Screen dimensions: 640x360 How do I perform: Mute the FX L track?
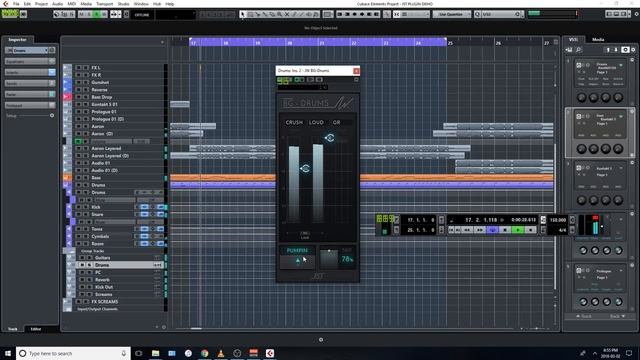tap(78, 67)
